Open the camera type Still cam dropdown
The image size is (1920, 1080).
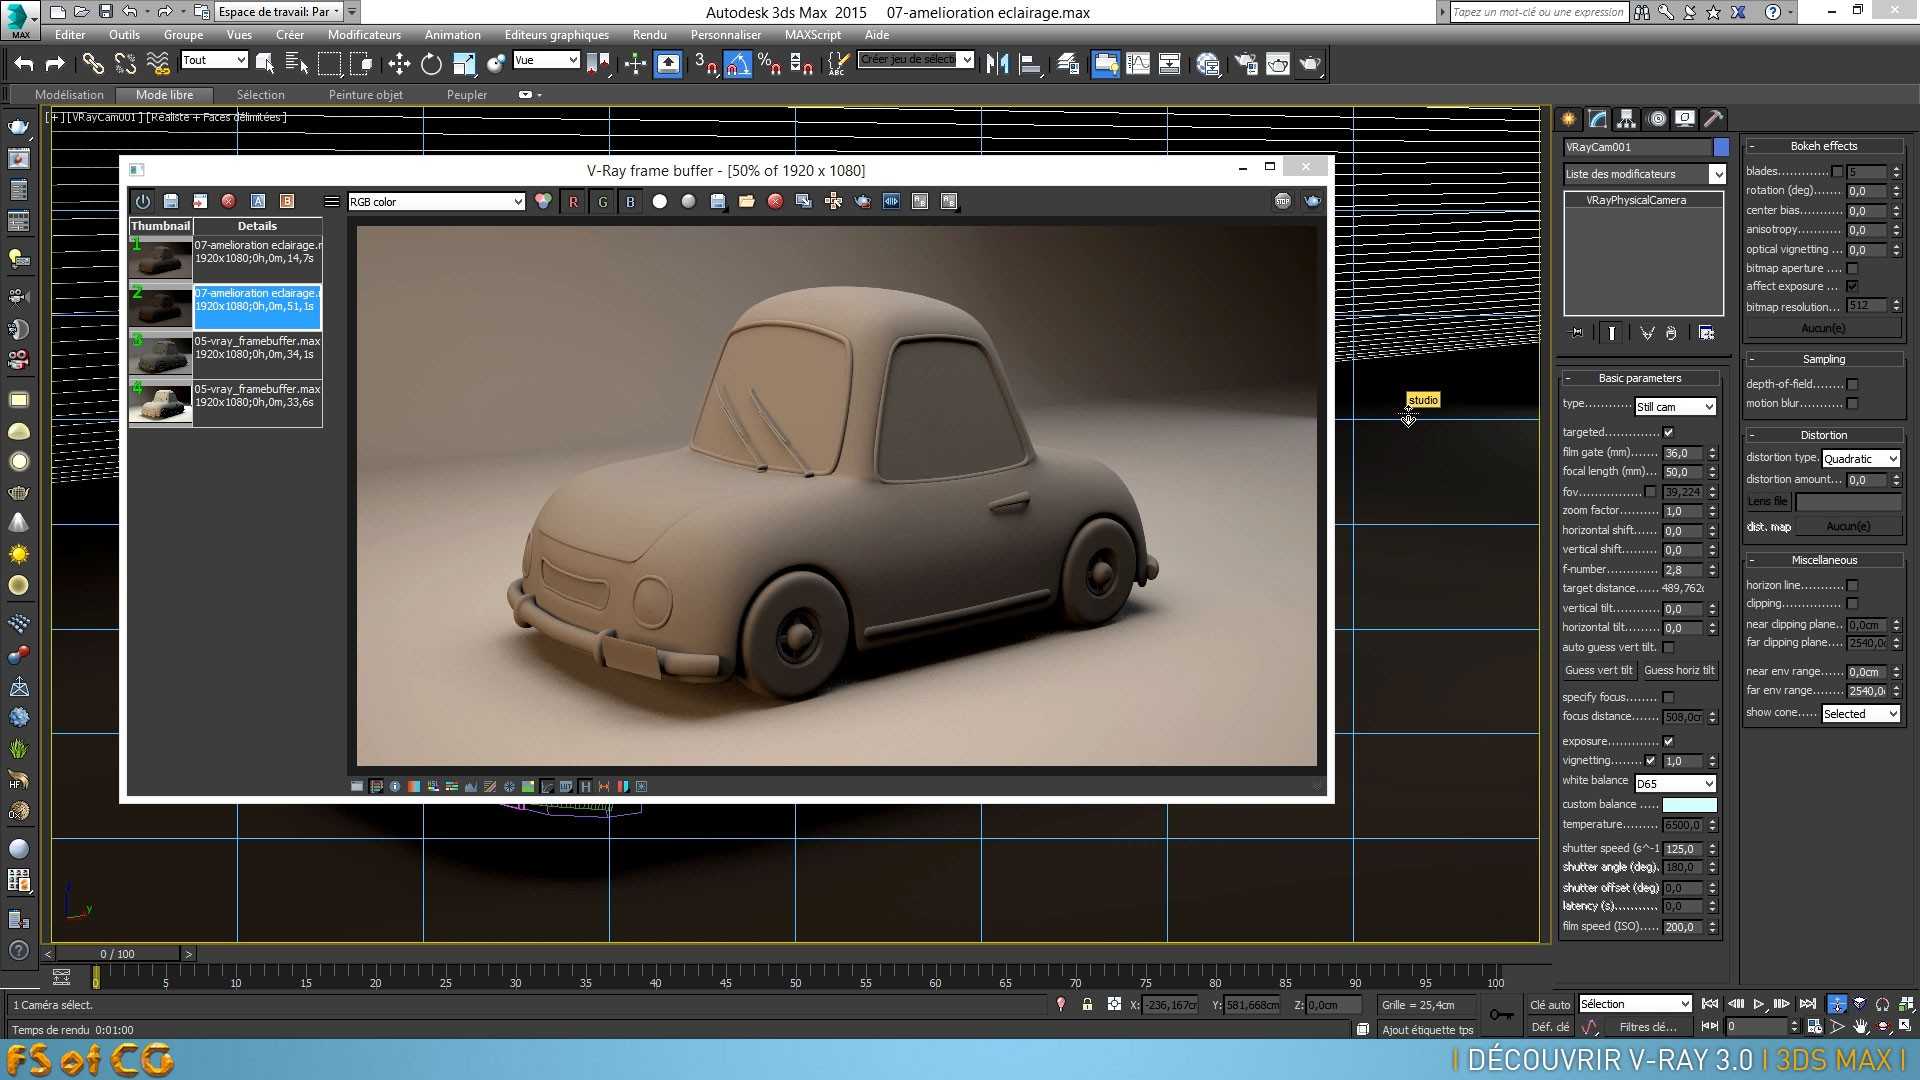[x=1675, y=407]
